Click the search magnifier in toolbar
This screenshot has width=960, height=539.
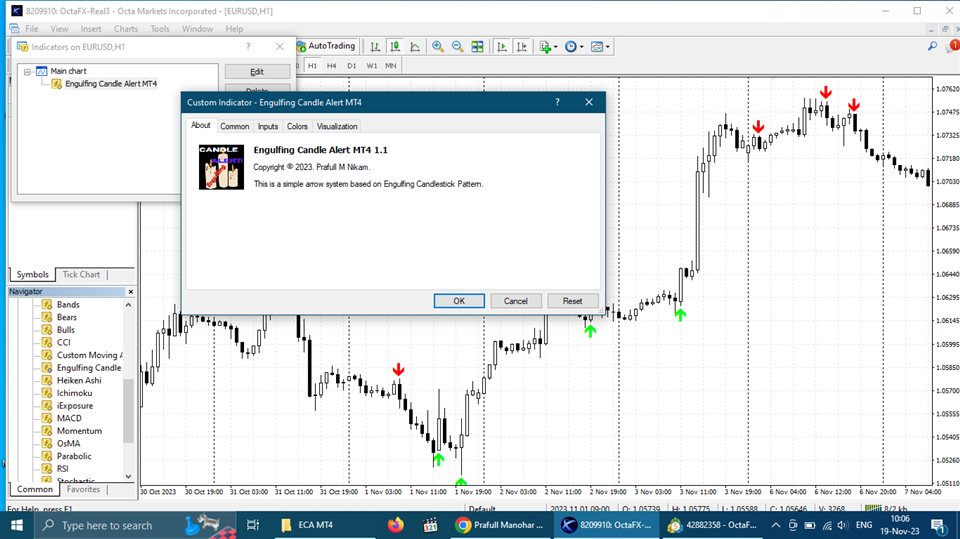932,46
